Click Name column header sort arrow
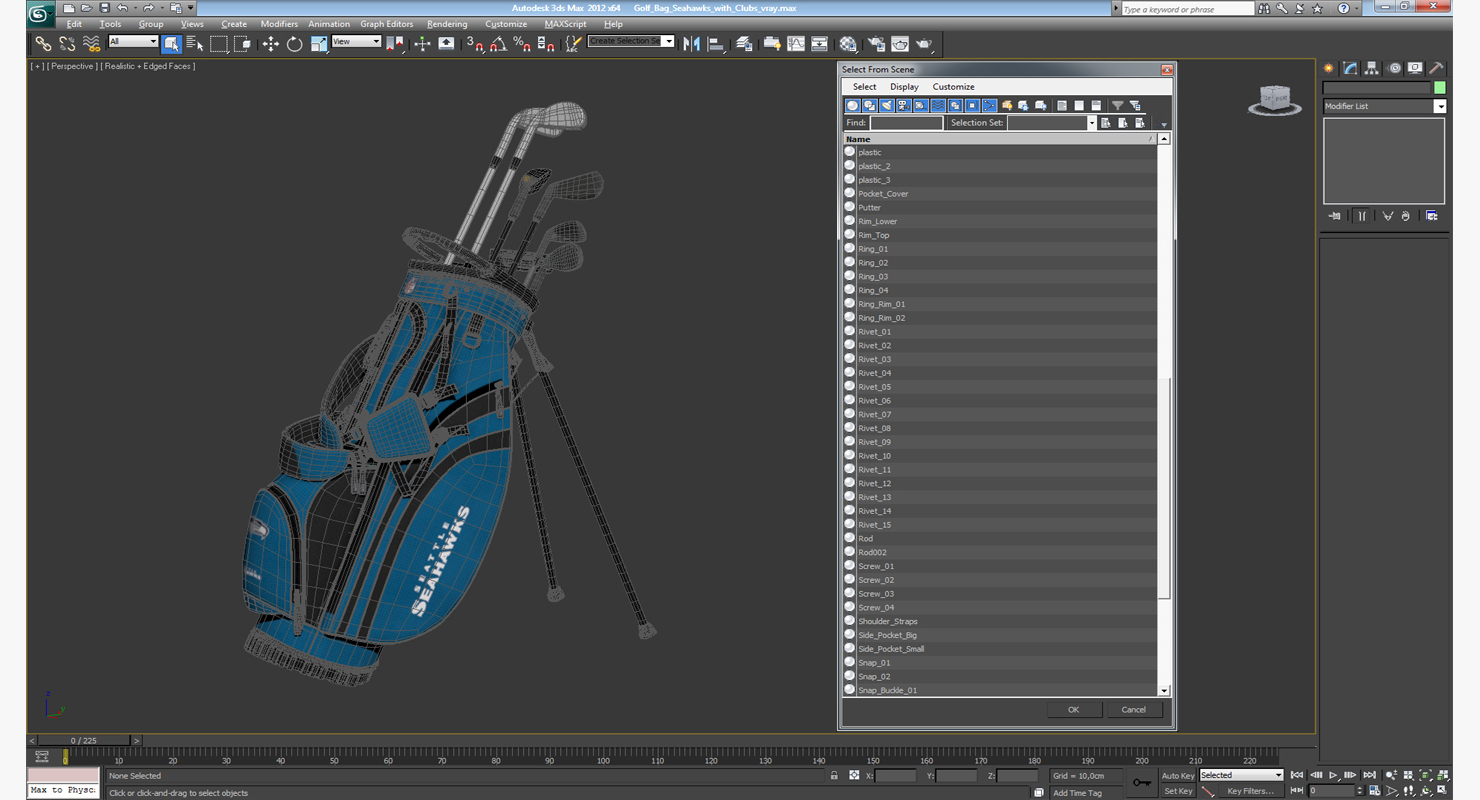1480x800 pixels. coord(1151,139)
